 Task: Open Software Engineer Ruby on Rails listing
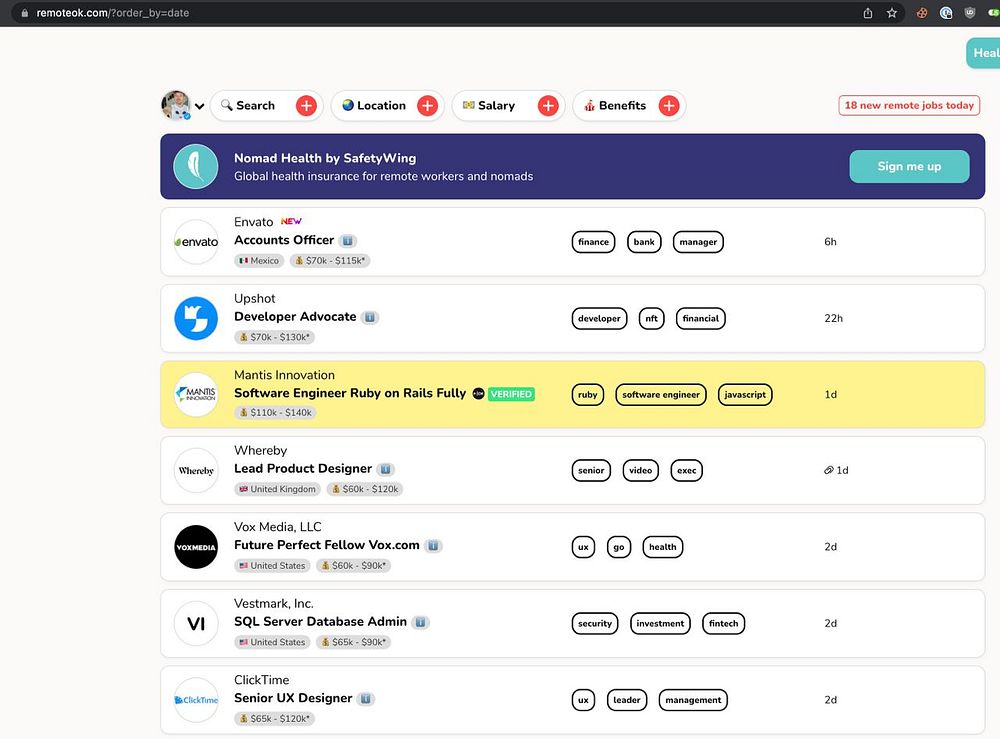click(350, 393)
